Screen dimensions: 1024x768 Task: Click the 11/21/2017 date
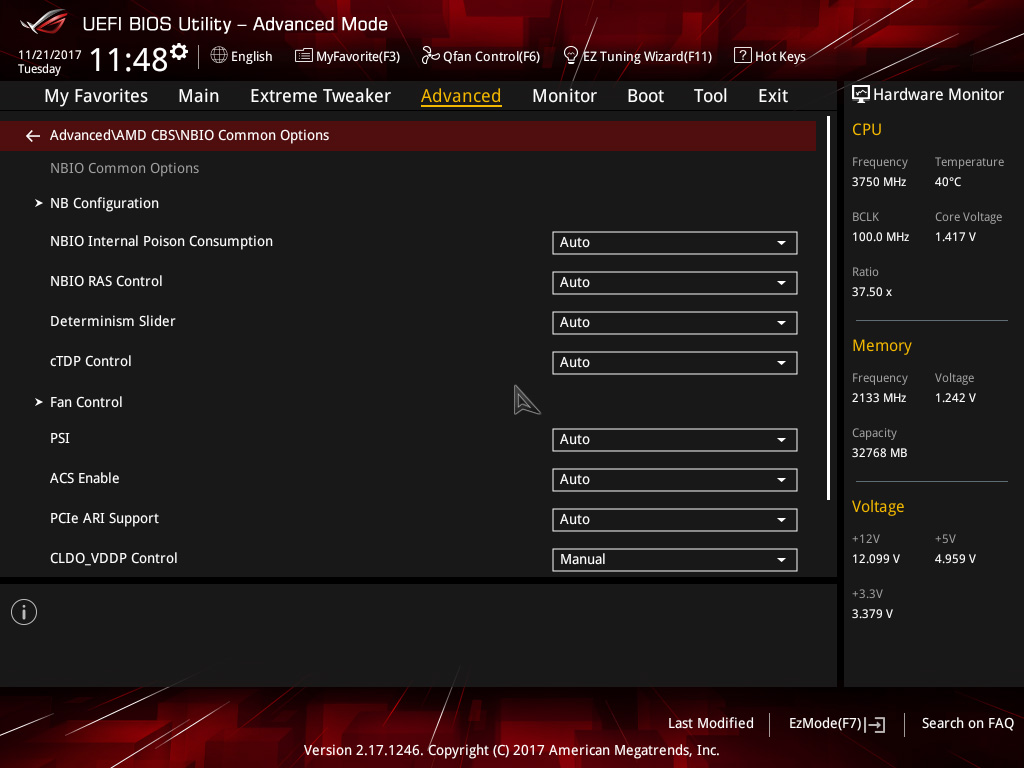point(50,55)
